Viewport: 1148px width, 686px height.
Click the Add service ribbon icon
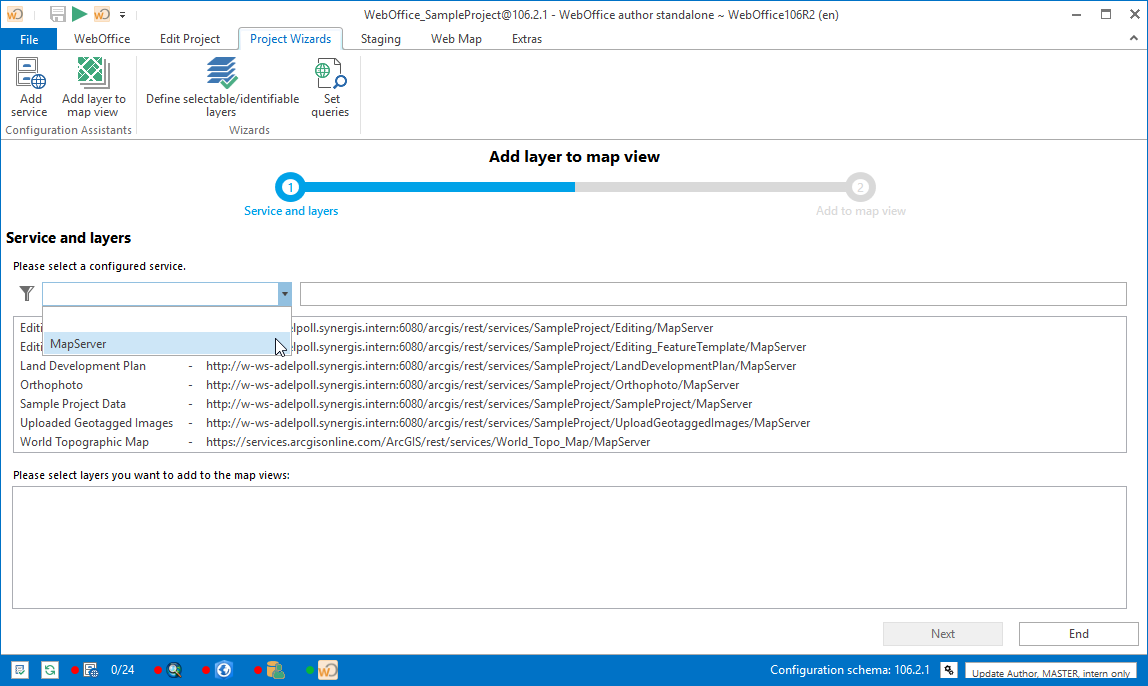30,88
